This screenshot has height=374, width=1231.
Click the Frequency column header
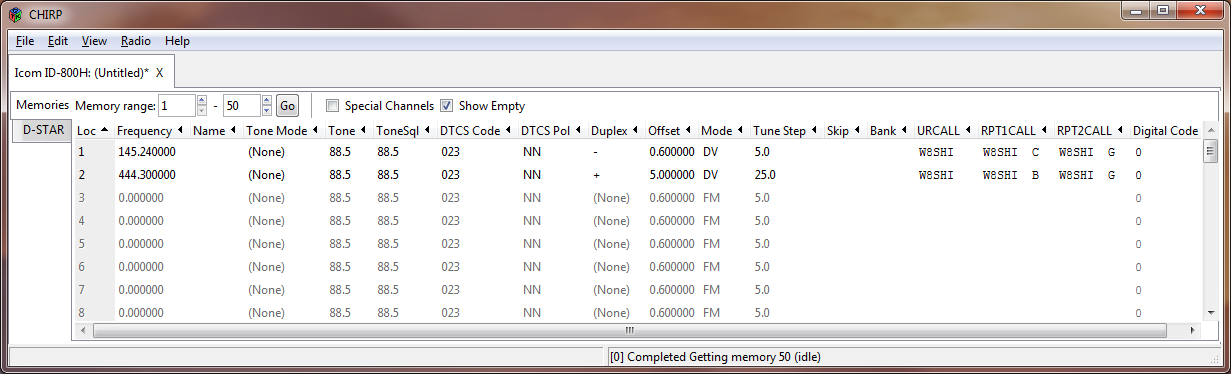pos(151,130)
